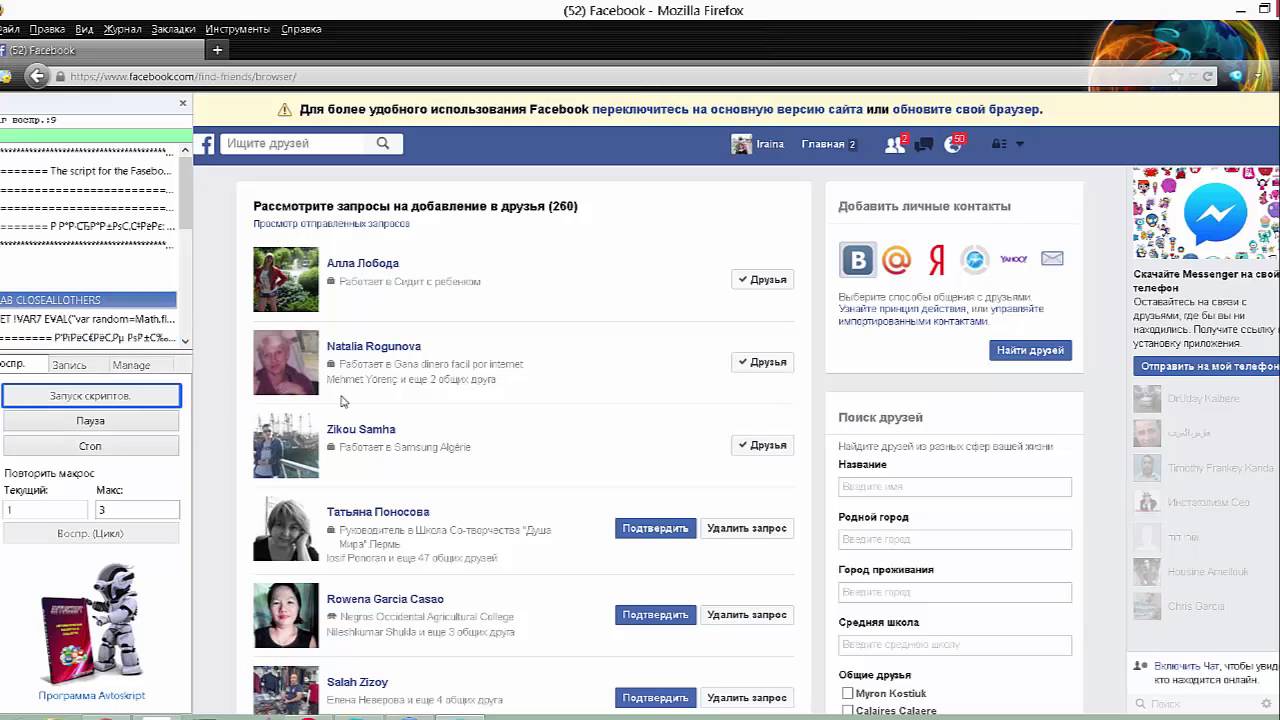1280x720 pixels.
Task: Open a new tab with the plus button
Action: (217, 50)
